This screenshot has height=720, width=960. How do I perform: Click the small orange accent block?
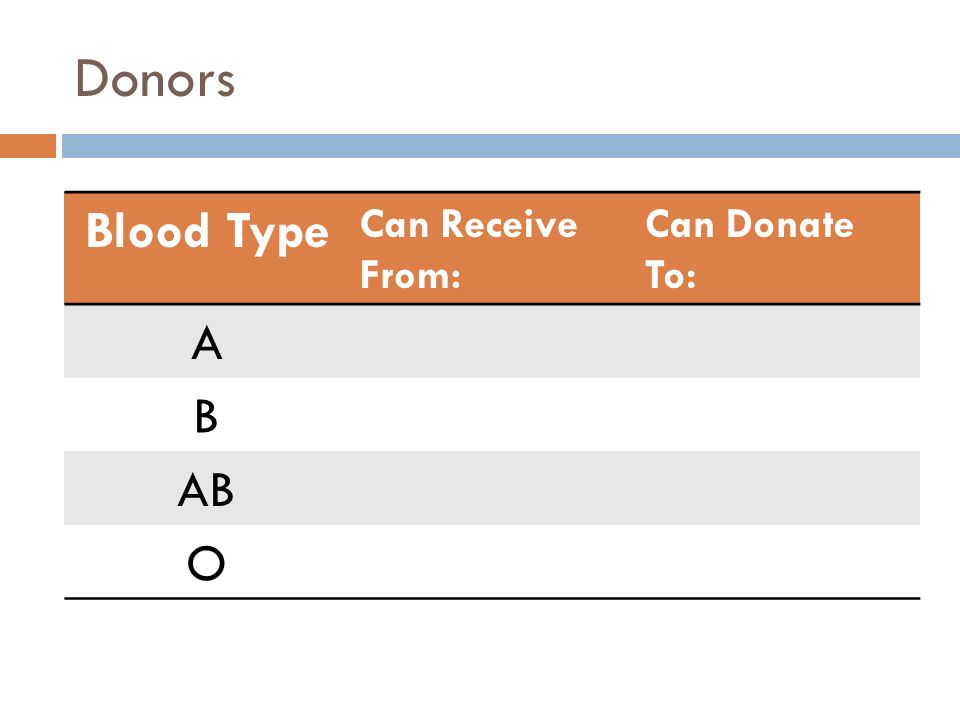click(28, 146)
